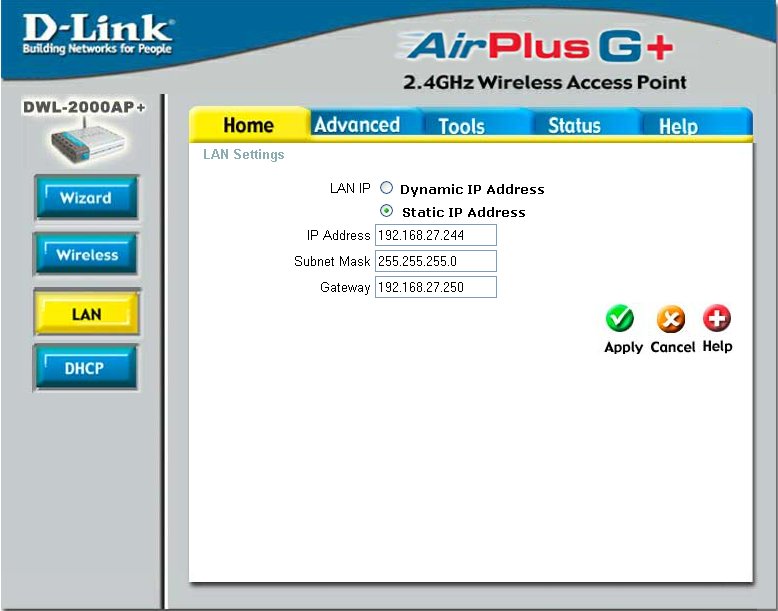Open DHCP settings in sidebar
Image resolution: width=778 pixels, height=611 pixels.
pos(85,368)
